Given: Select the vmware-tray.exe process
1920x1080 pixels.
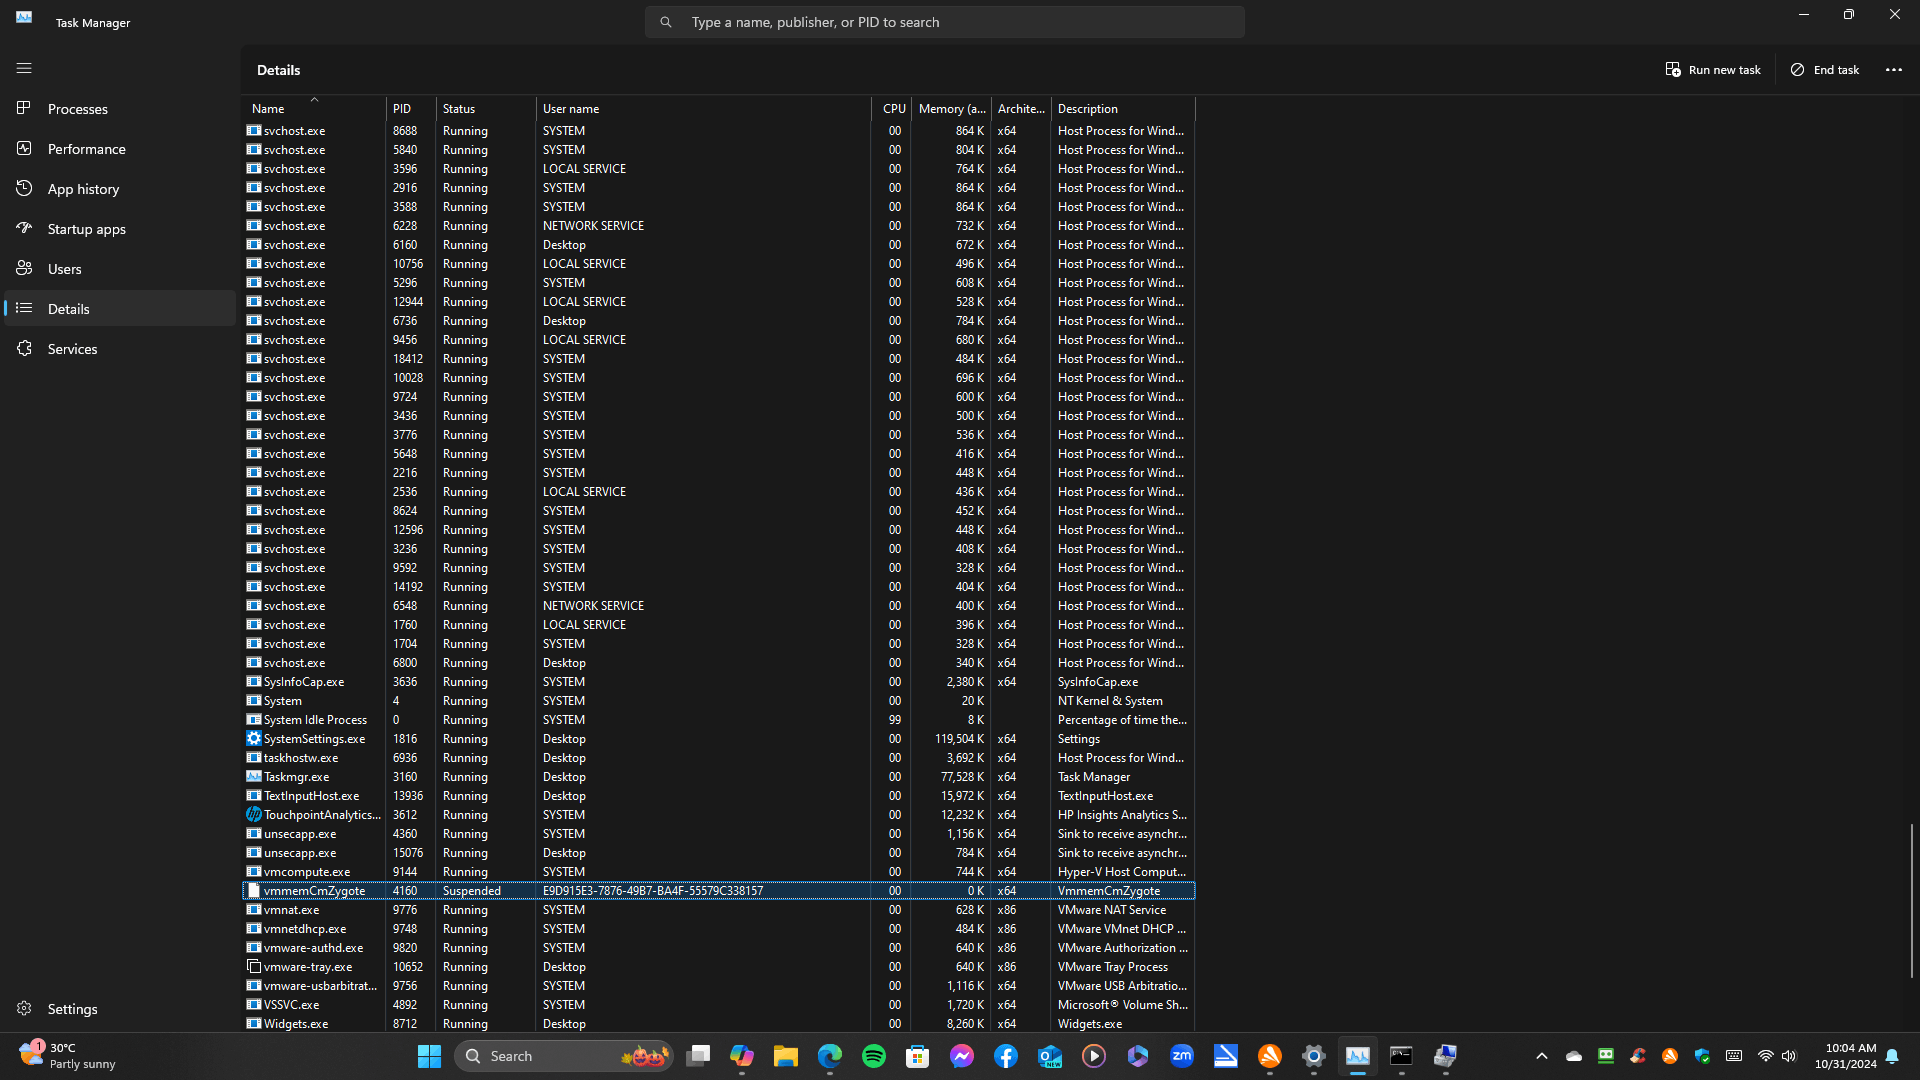Looking at the screenshot, I should point(719,967).
